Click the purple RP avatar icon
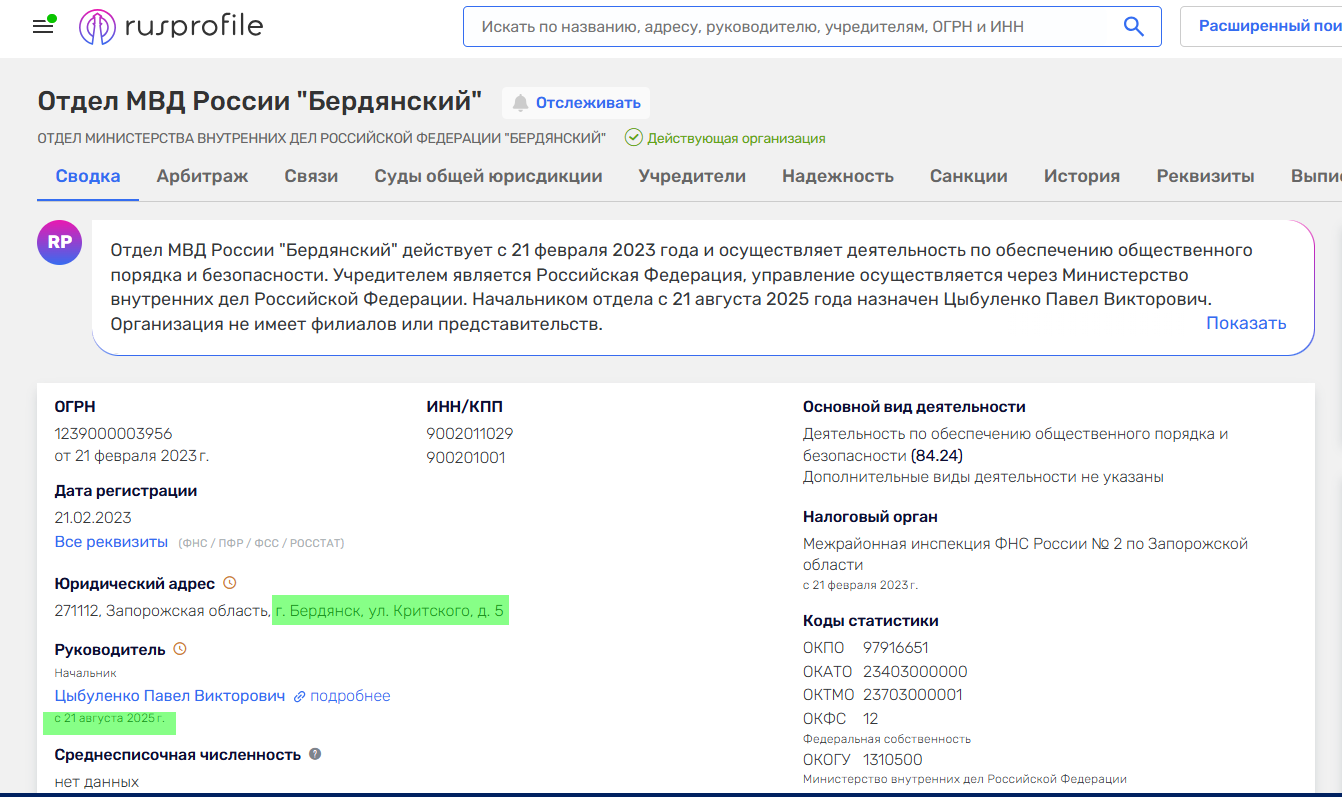 (59, 242)
